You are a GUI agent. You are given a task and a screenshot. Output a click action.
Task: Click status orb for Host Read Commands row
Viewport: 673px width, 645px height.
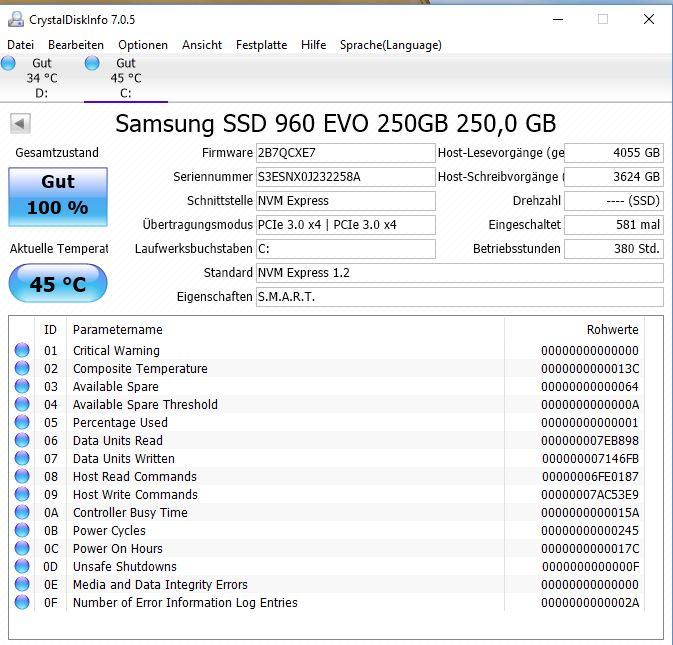click(22, 476)
